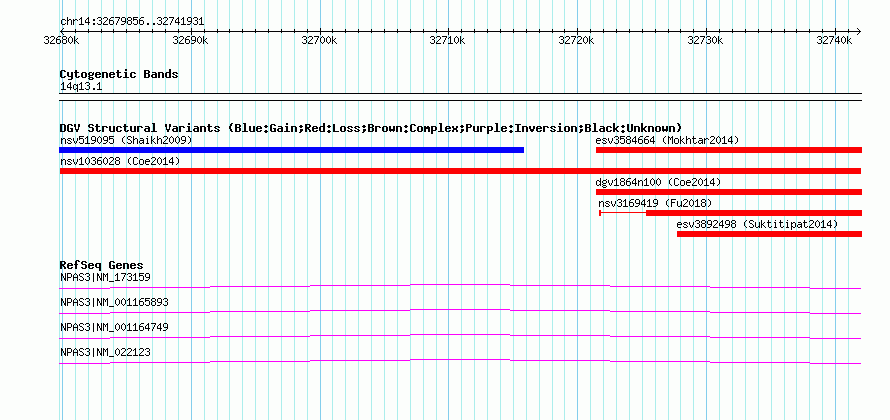Click the red esv3584664 variant bar
890x420 pixels.
point(729,150)
